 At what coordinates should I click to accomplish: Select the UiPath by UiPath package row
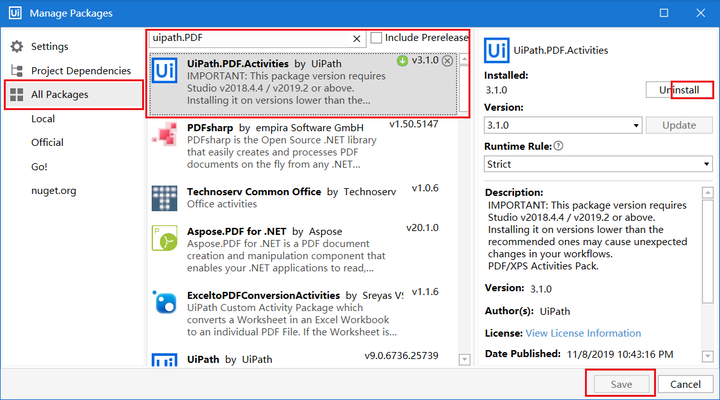tap(303, 359)
